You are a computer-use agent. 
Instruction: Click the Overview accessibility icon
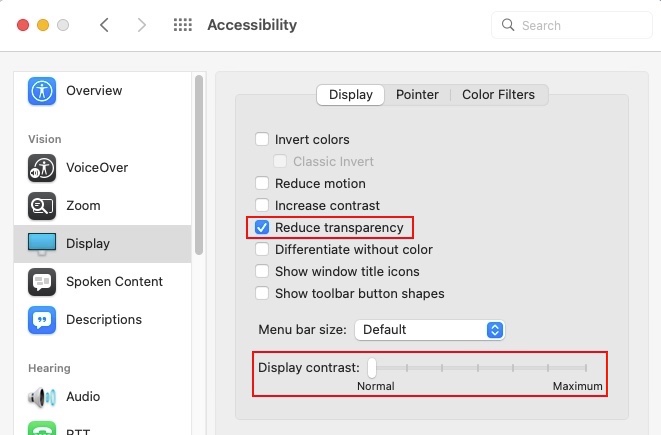(x=42, y=91)
